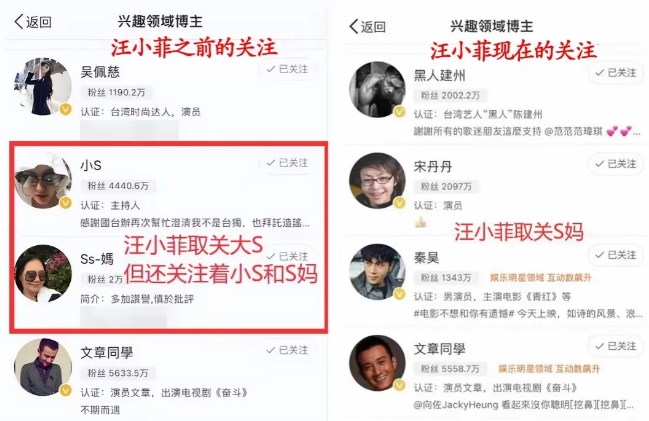
Task: View Ss-媽 profile picture
Action: pos(43,273)
